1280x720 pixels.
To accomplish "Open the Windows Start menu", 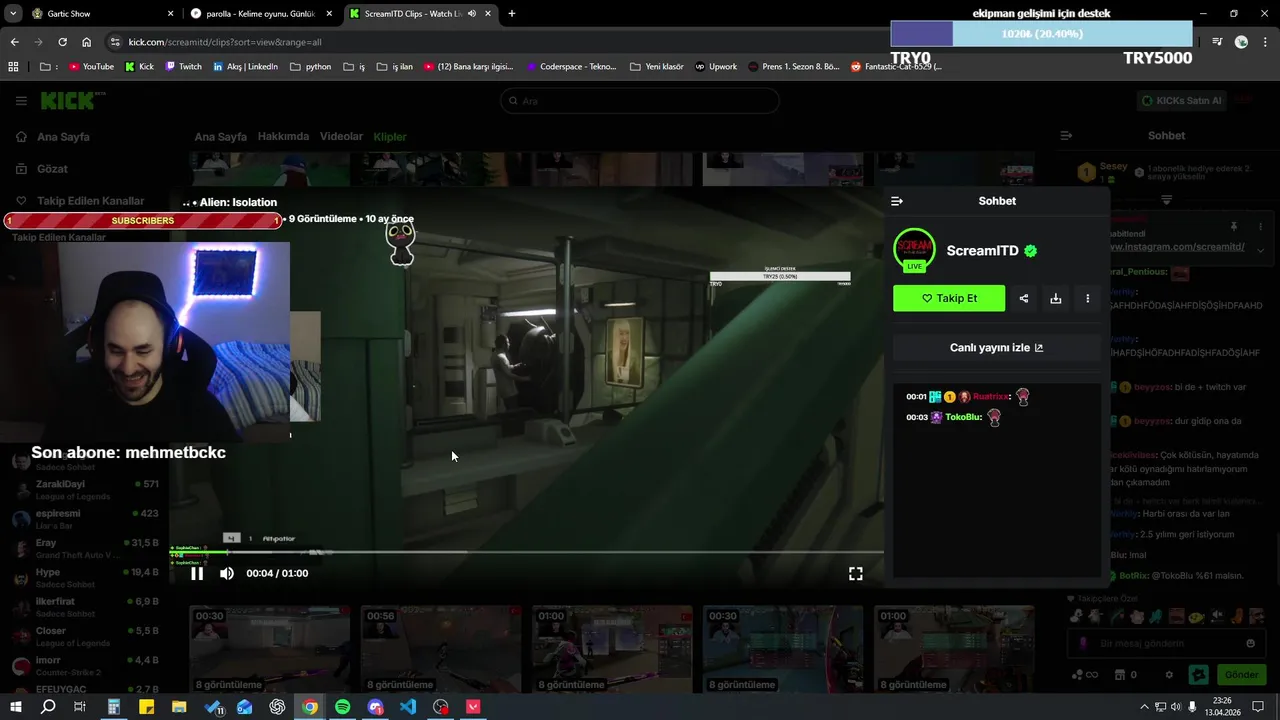I will tap(15, 707).
